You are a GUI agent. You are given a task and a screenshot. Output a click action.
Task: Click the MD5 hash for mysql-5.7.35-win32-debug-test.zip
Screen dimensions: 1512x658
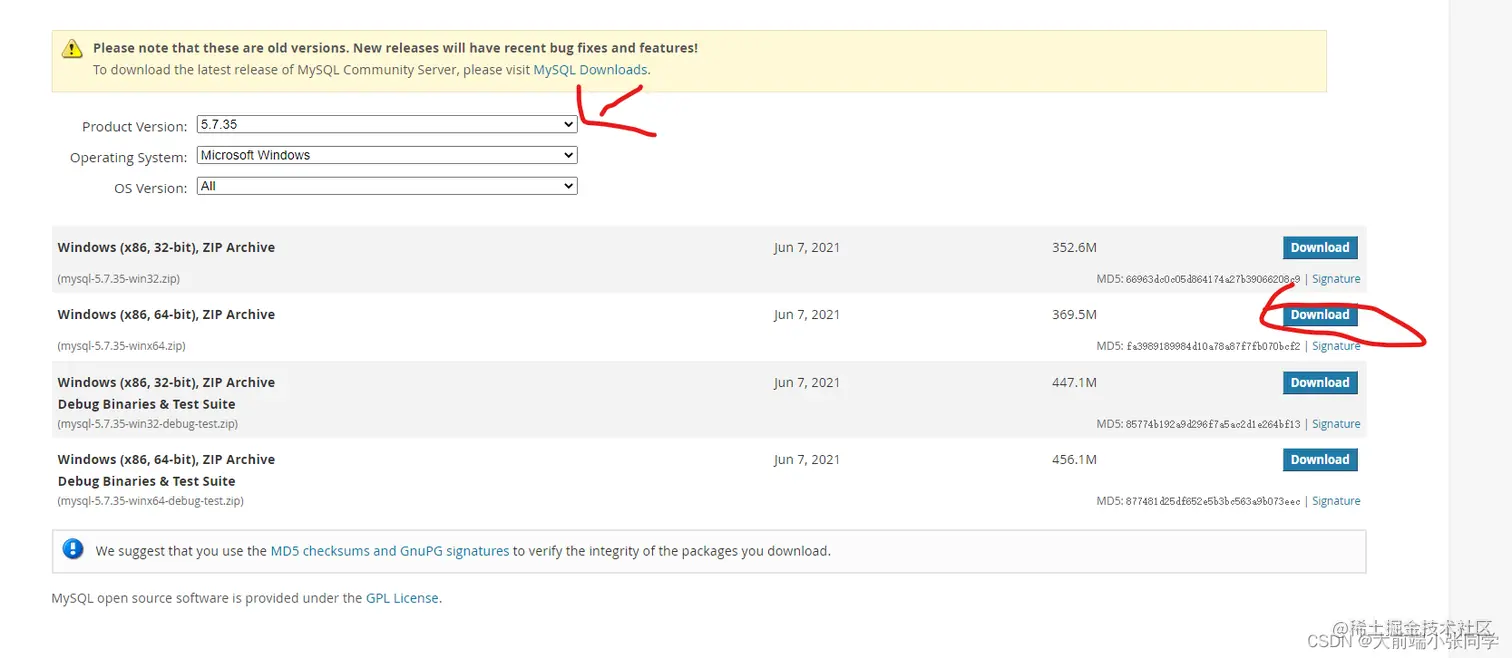[x=1213, y=424]
